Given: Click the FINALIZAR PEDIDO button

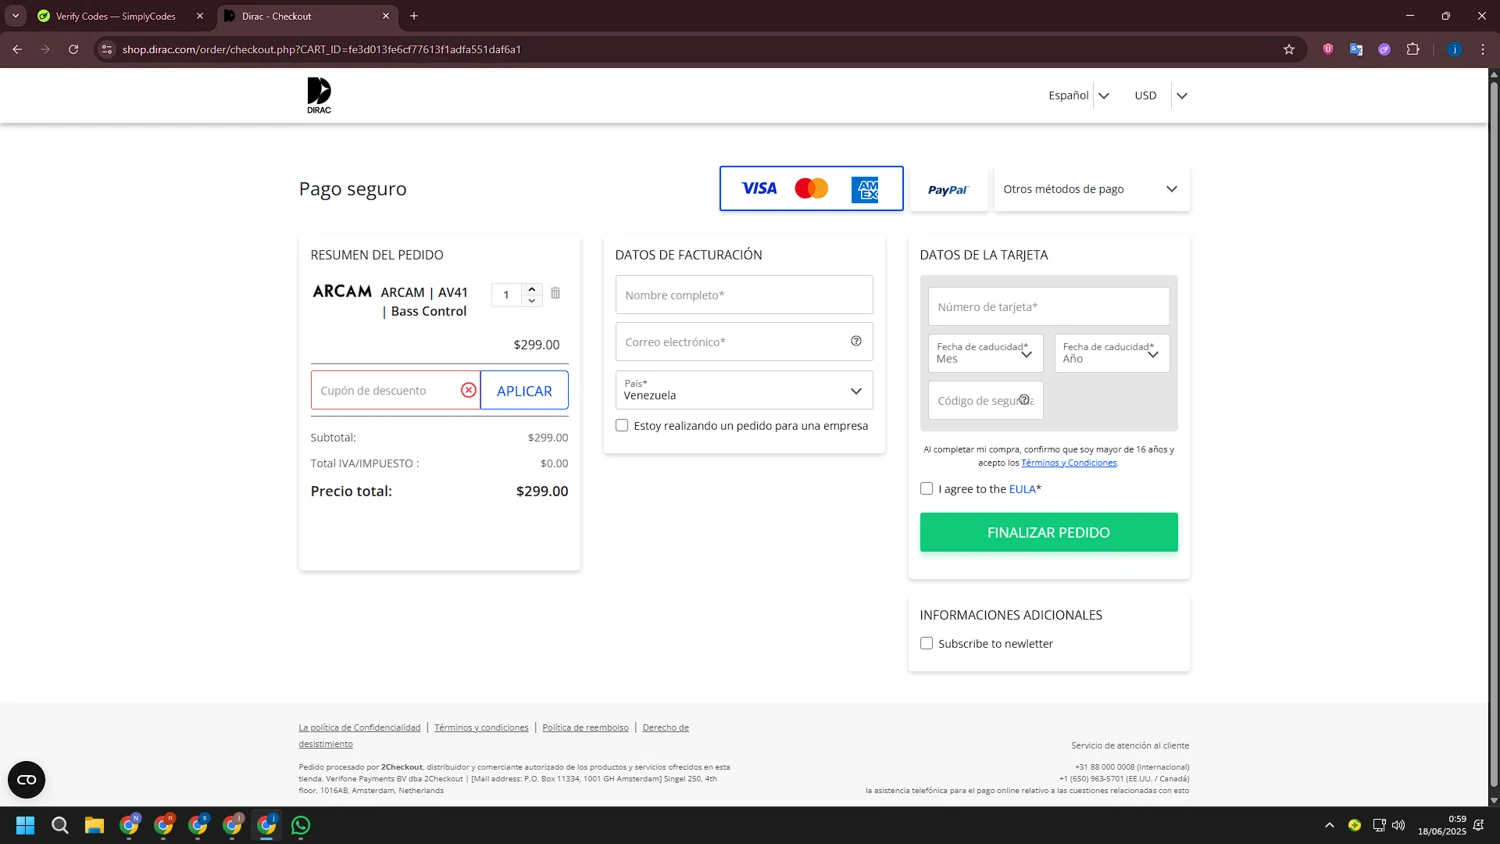Looking at the screenshot, I should pos(1048,532).
